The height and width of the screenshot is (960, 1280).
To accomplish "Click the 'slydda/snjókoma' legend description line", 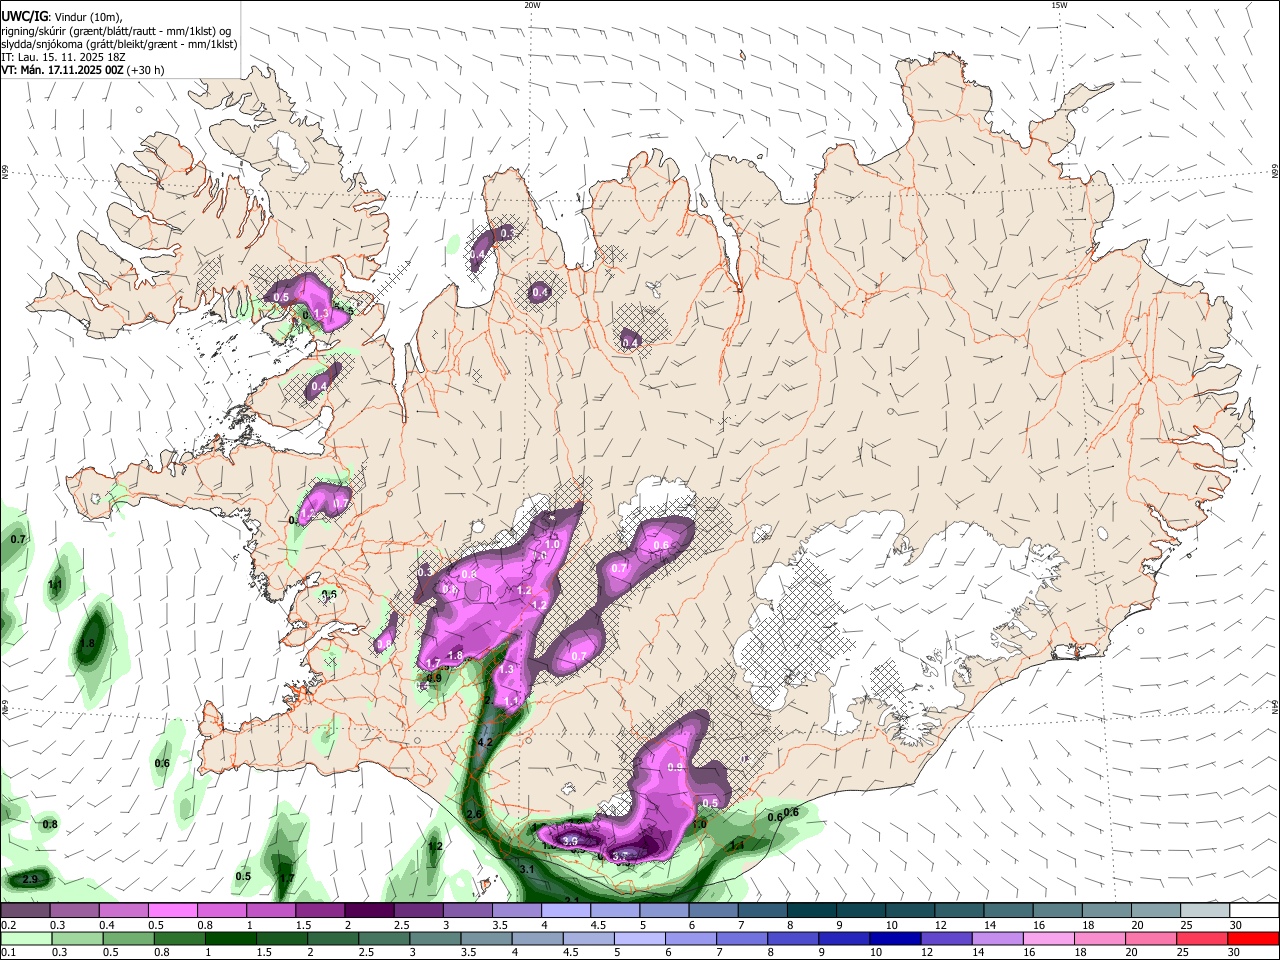I will tap(119, 44).
